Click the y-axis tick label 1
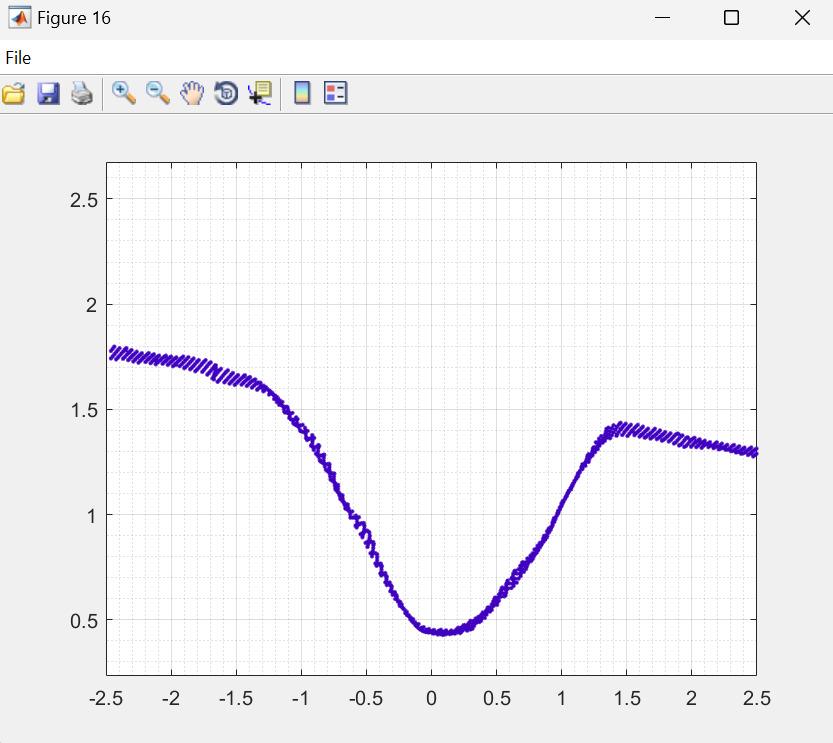The image size is (833, 743). 92,516
